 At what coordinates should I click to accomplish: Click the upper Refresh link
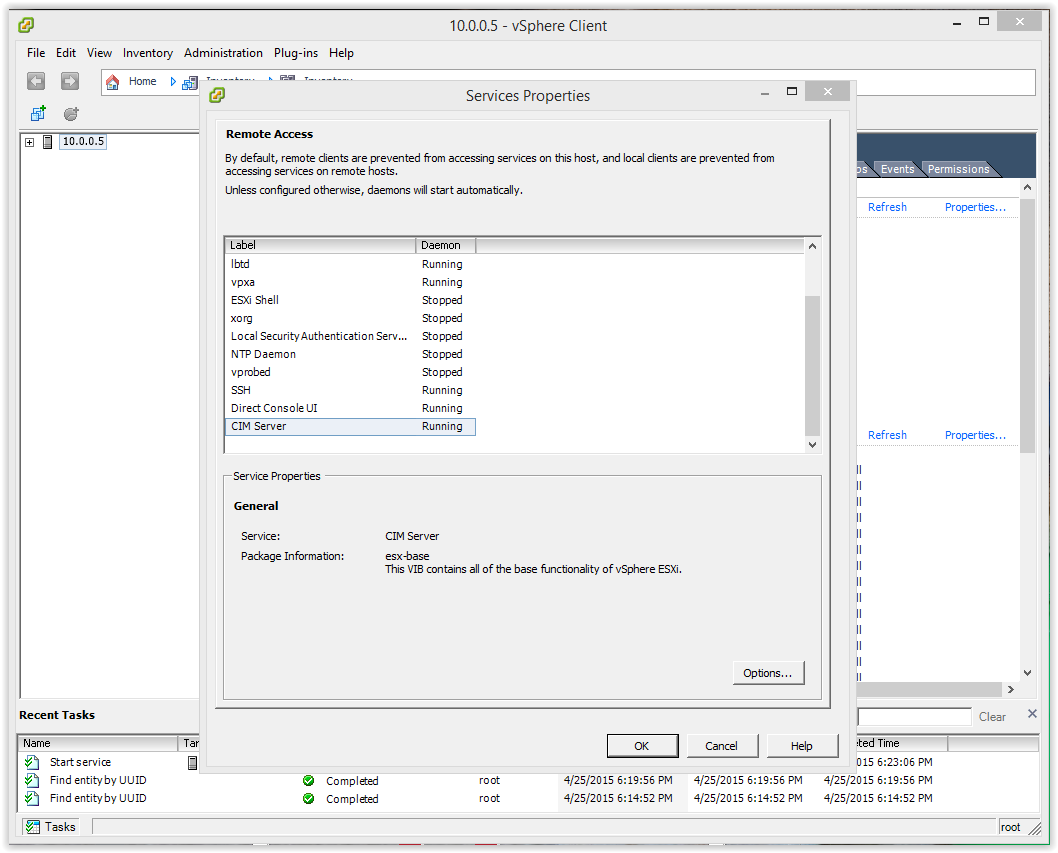point(887,207)
